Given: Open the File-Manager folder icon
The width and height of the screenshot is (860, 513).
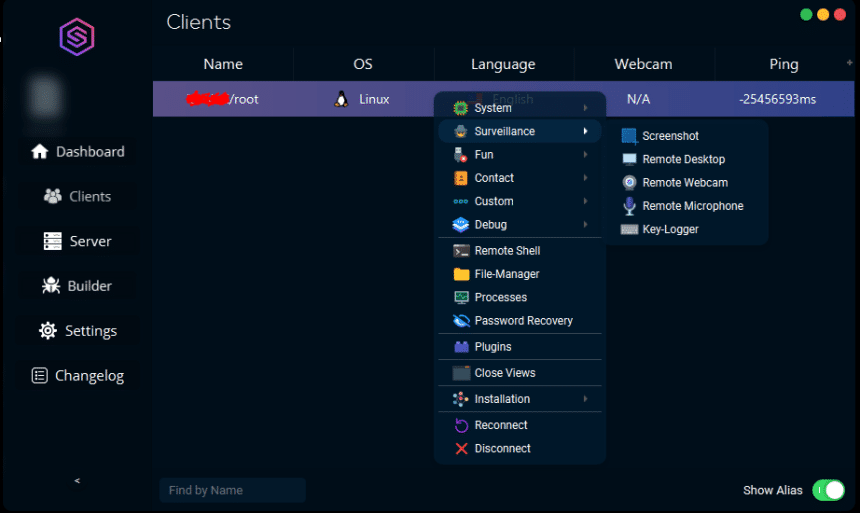Looking at the screenshot, I should [461, 274].
